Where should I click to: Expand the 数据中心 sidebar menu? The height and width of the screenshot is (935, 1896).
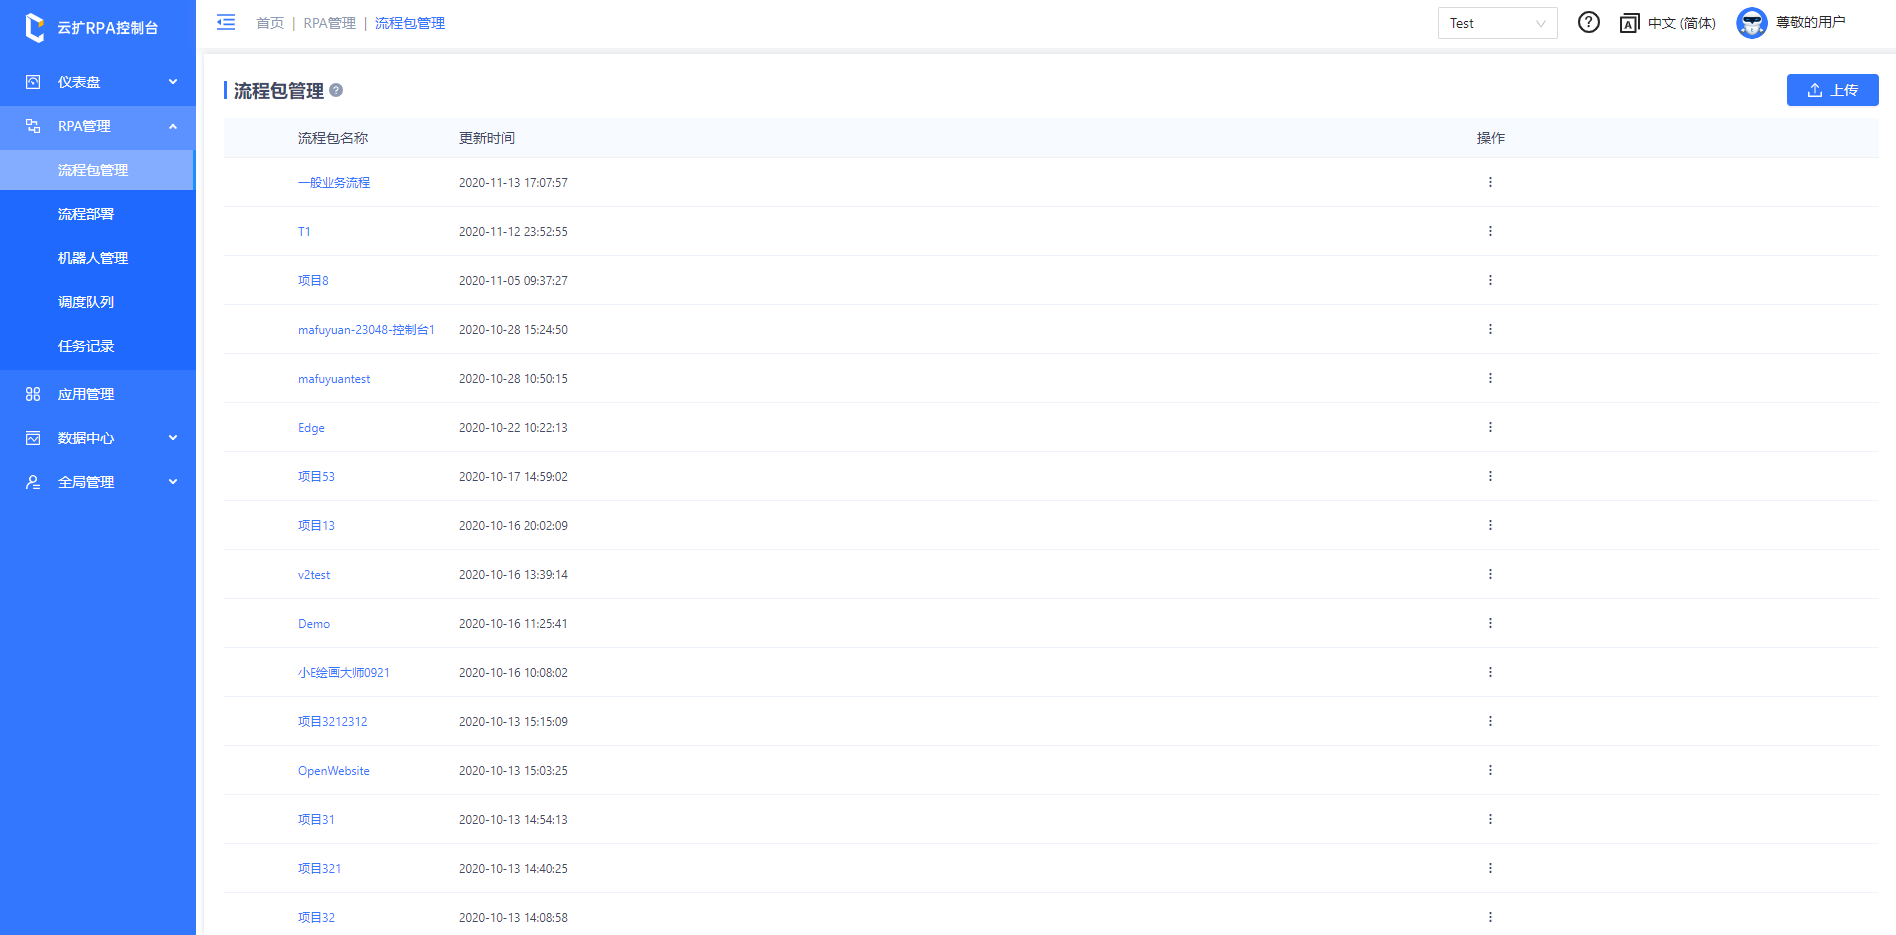coord(98,438)
